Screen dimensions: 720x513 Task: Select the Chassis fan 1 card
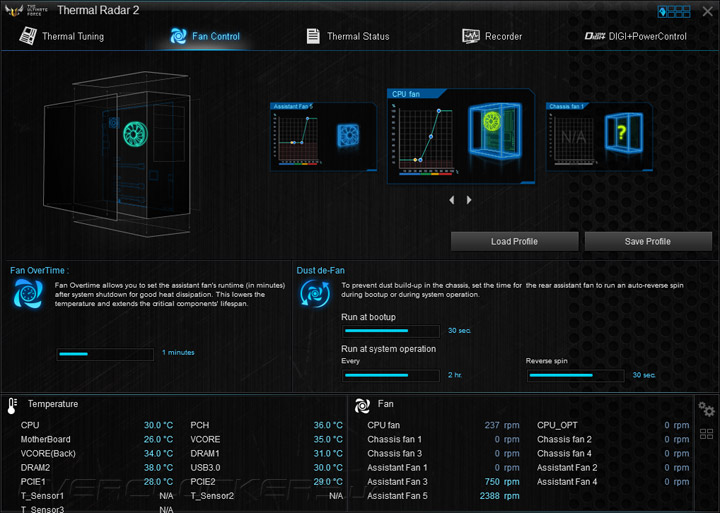(x=599, y=137)
